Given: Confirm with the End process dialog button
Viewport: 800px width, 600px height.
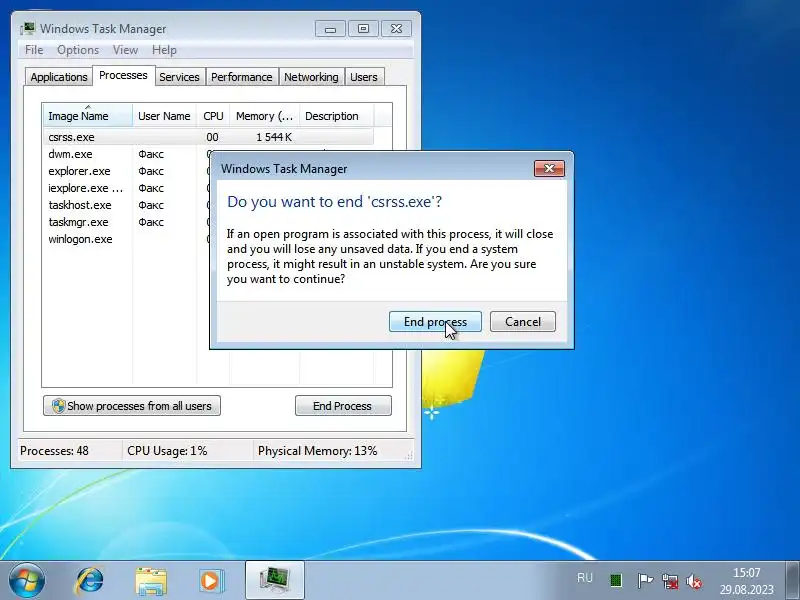Looking at the screenshot, I should (x=435, y=322).
